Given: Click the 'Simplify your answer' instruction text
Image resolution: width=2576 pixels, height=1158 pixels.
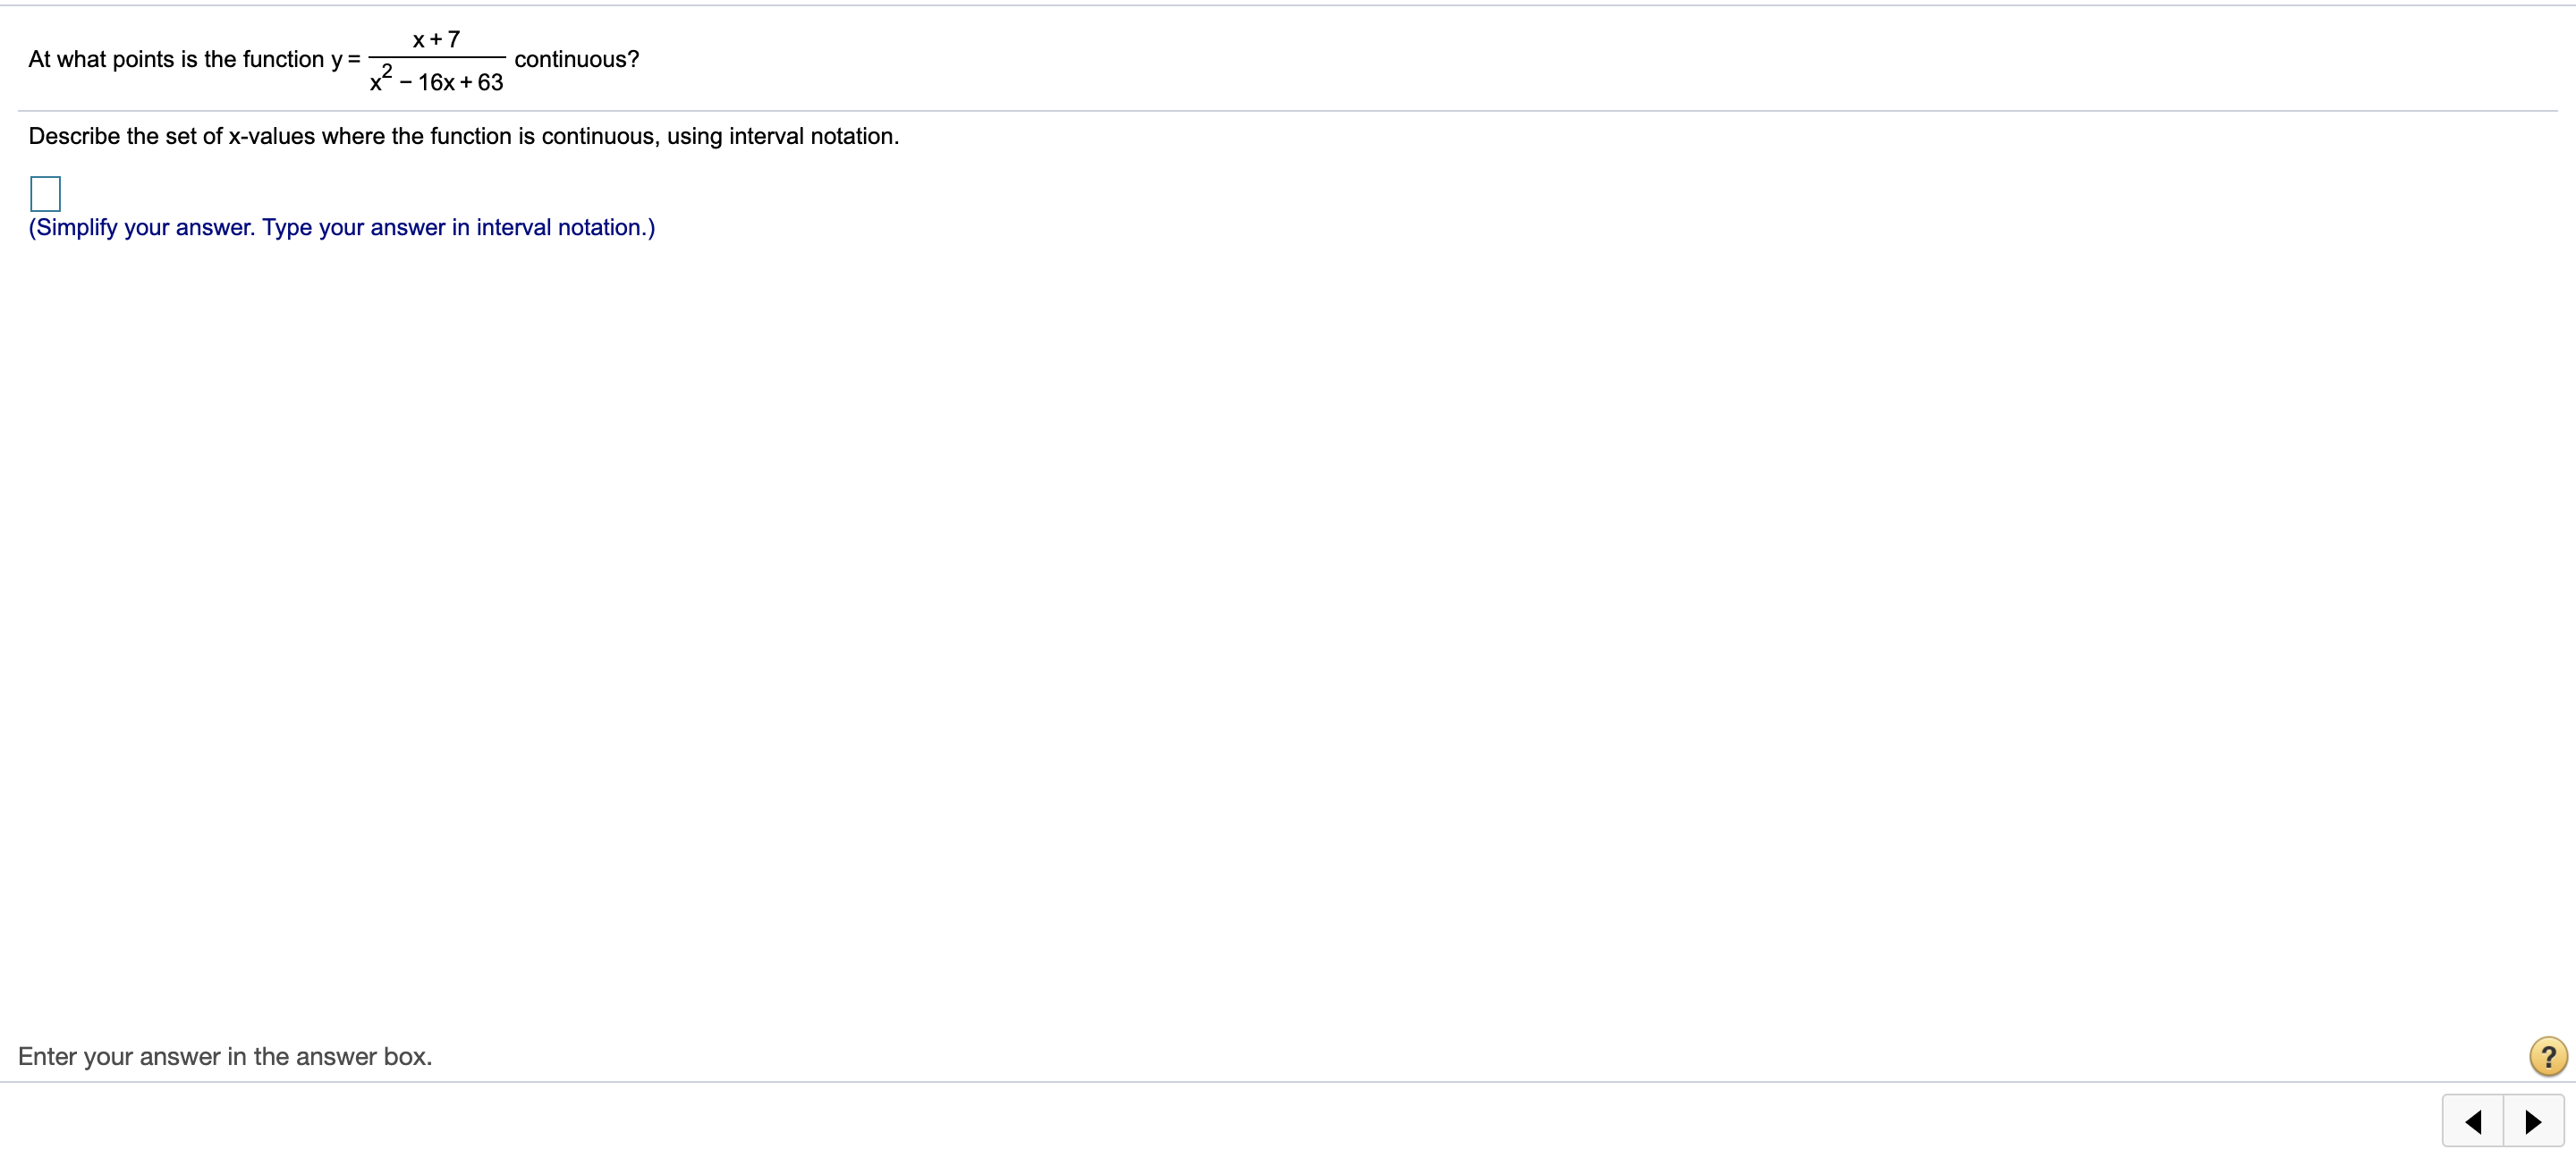Looking at the screenshot, I should click(x=342, y=228).
